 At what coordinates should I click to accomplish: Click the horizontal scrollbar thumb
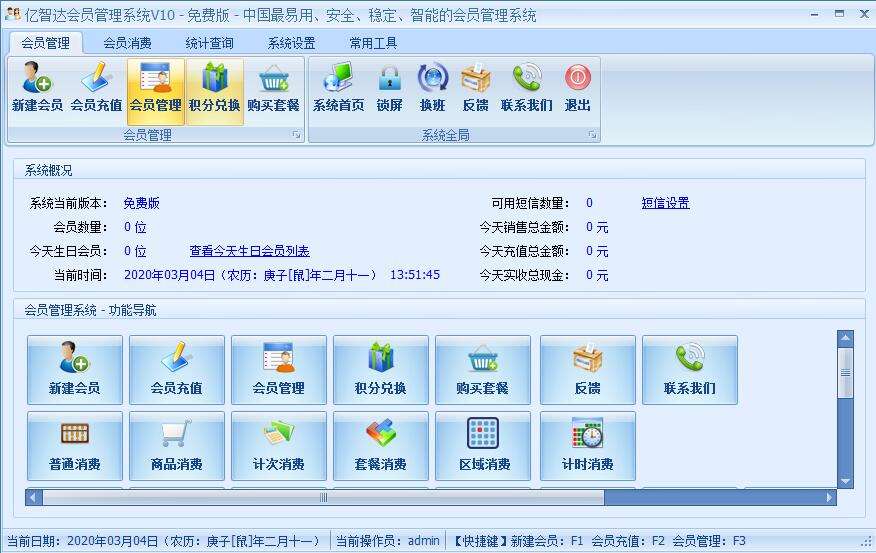click(x=323, y=497)
